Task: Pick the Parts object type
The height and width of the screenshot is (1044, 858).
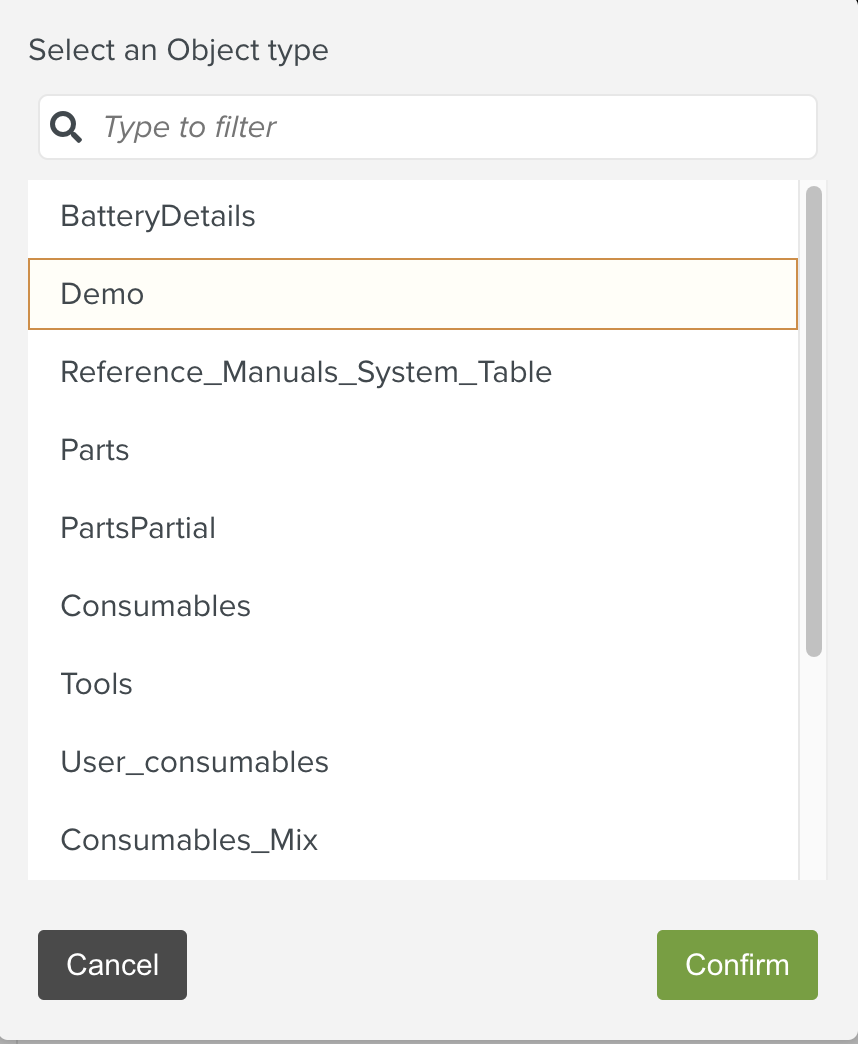Action: pos(95,450)
